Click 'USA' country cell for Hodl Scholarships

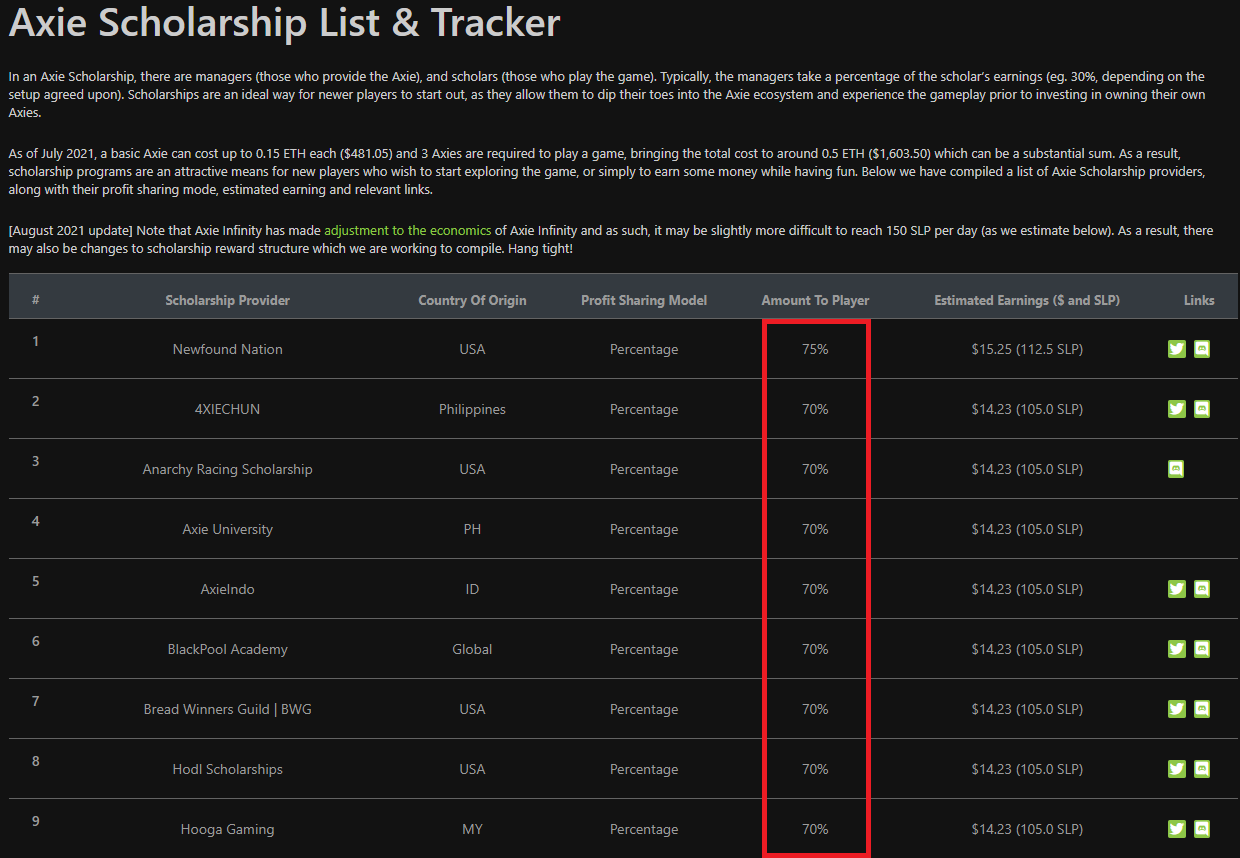(472, 769)
